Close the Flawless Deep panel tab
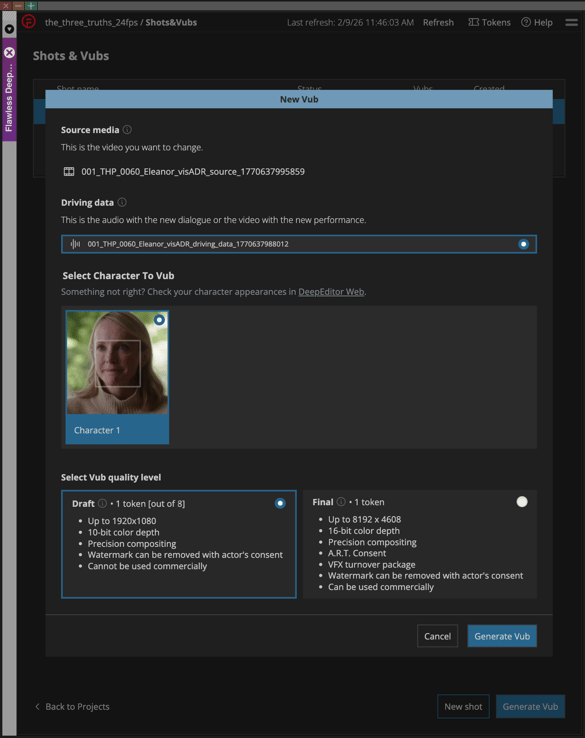 point(9,52)
